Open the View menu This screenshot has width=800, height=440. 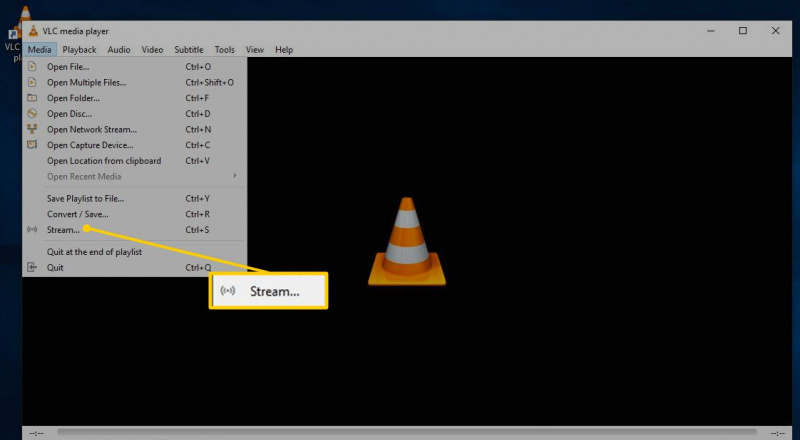255,50
